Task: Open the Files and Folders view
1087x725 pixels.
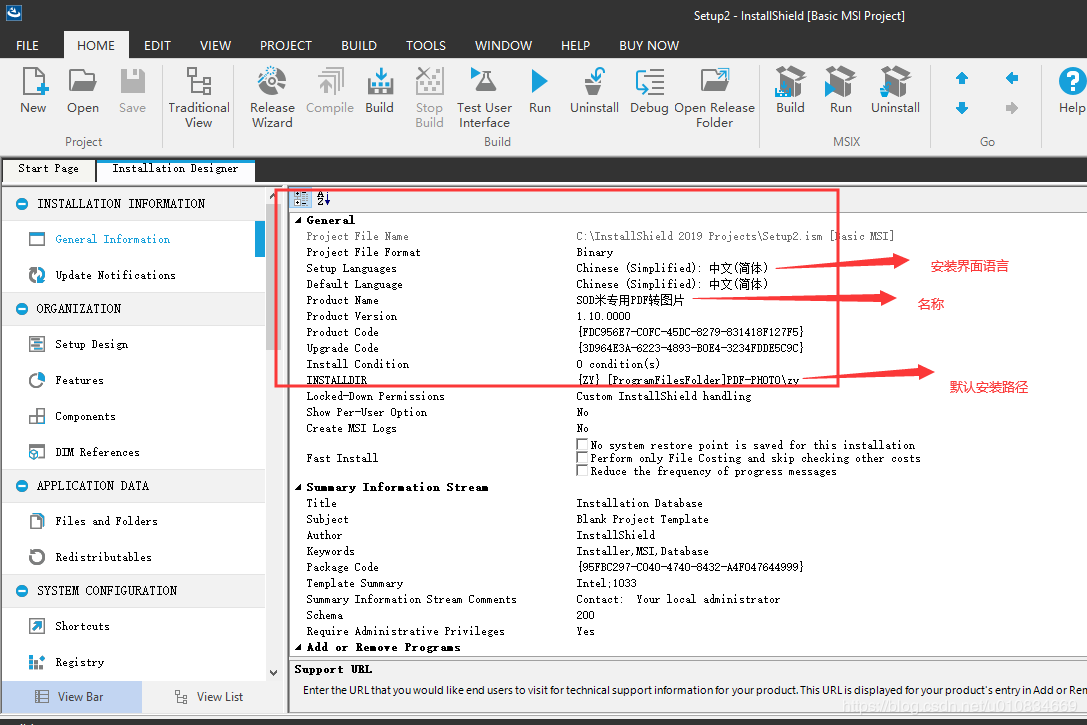Action: click(106, 521)
